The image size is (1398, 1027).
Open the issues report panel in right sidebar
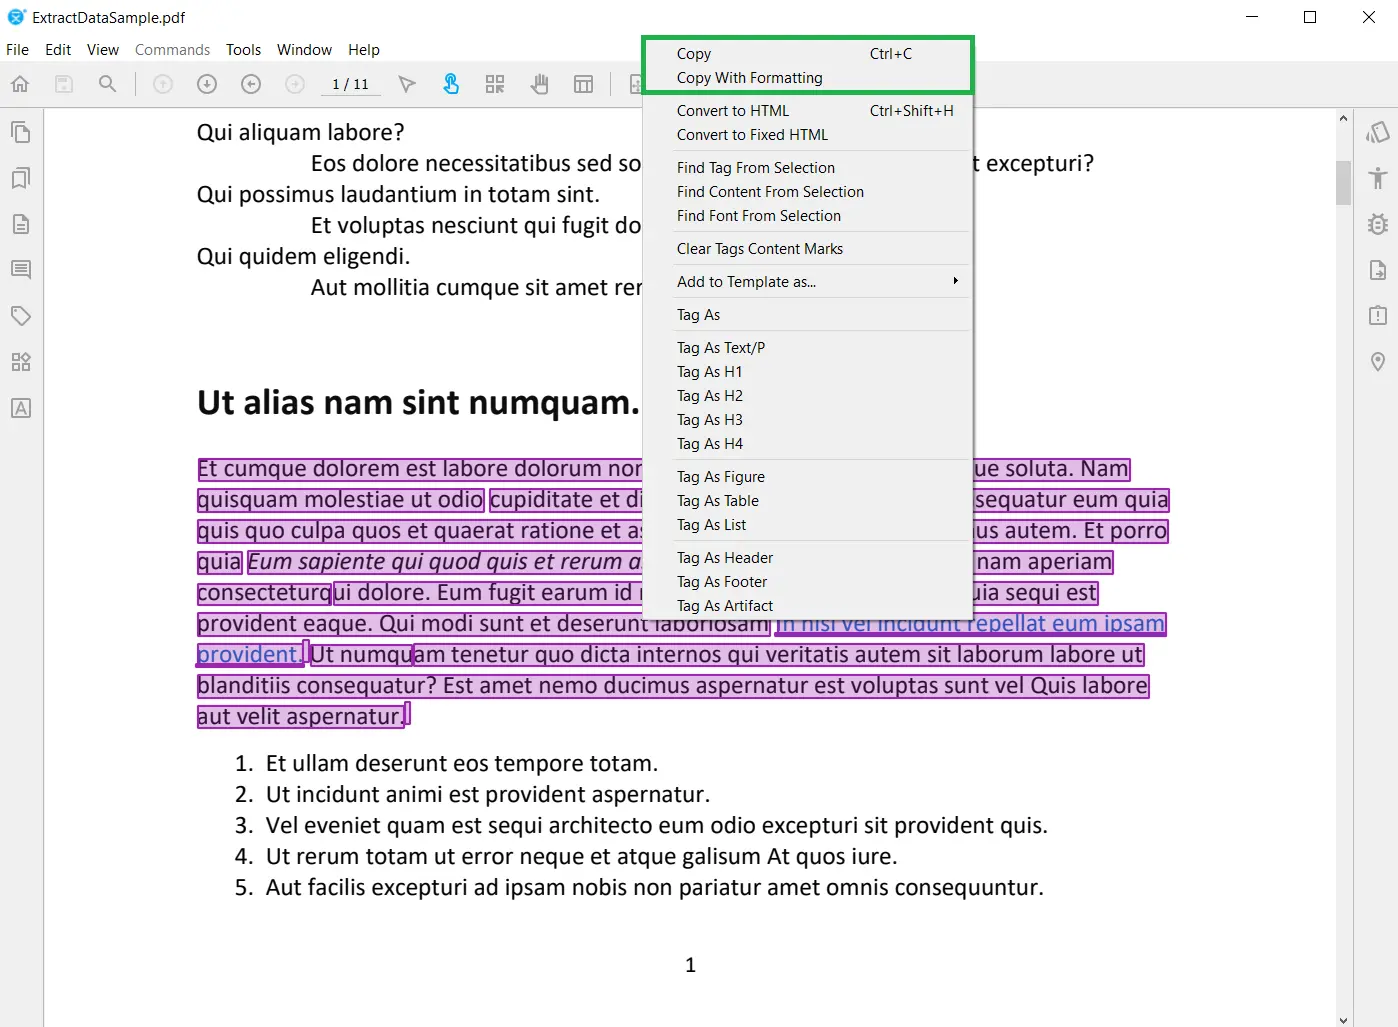(1378, 316)
